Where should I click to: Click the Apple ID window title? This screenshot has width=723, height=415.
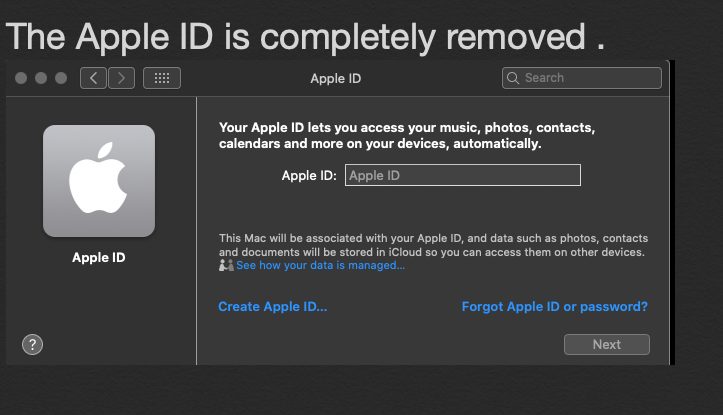336,78
